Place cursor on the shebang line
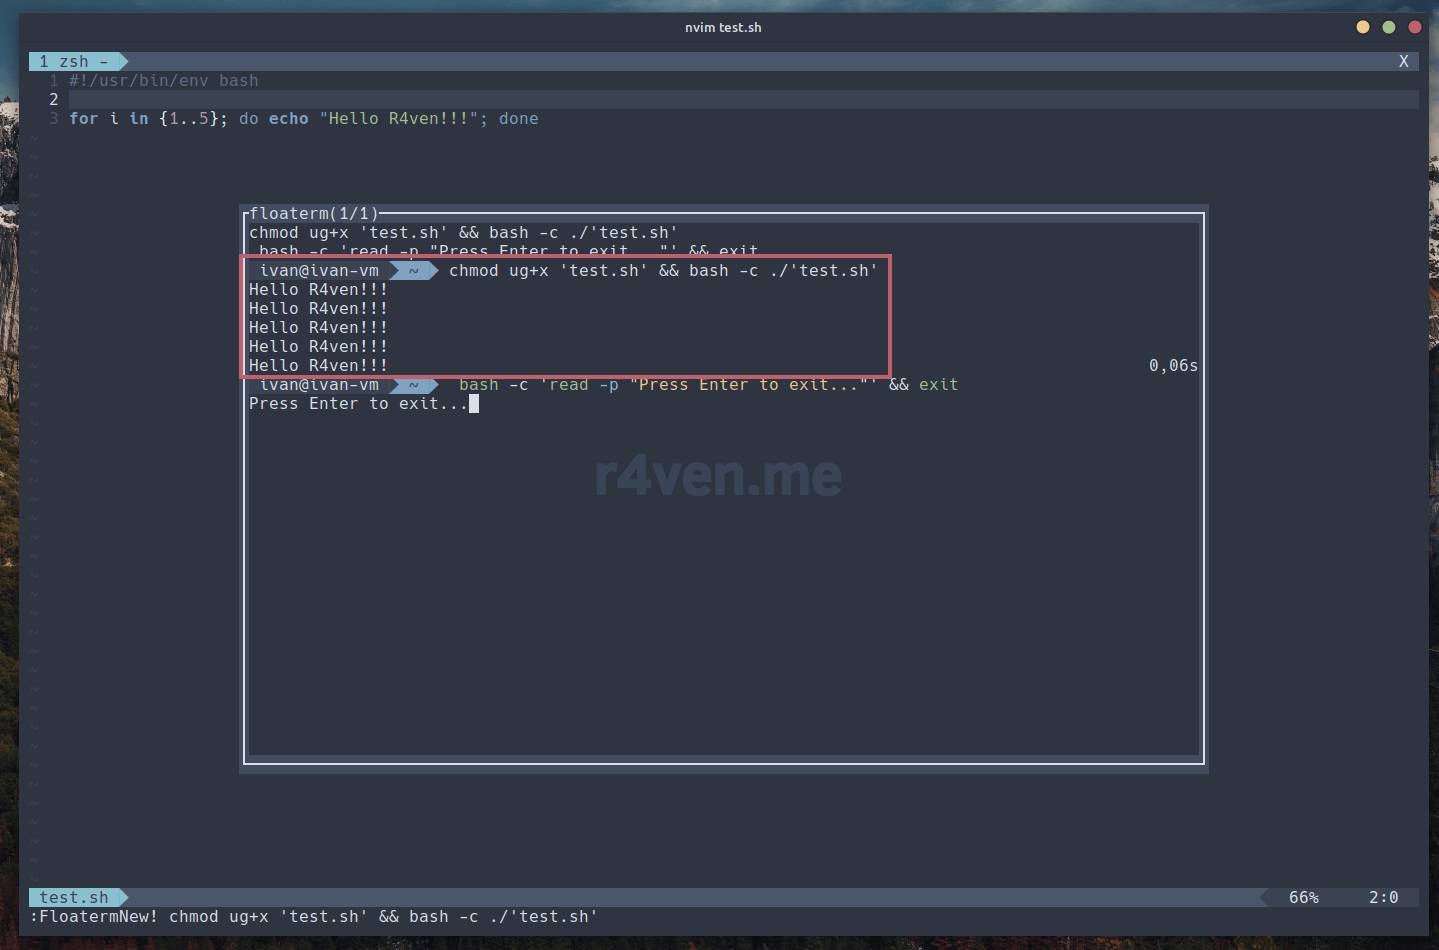Screen dimensions: 1439x950 (163, 80)
